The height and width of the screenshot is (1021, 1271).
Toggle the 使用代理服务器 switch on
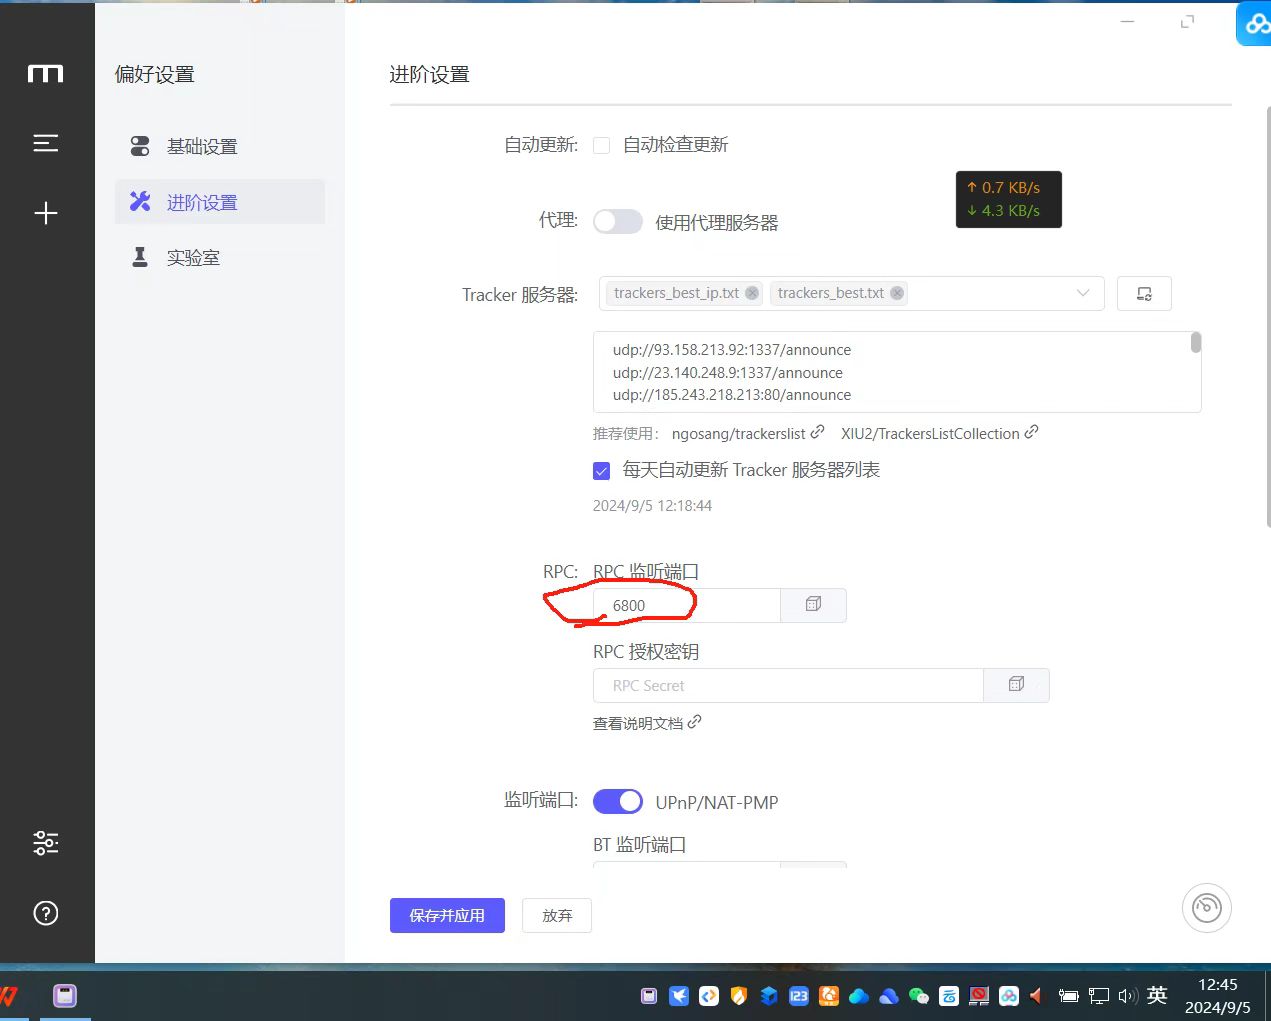pos(618,222)
